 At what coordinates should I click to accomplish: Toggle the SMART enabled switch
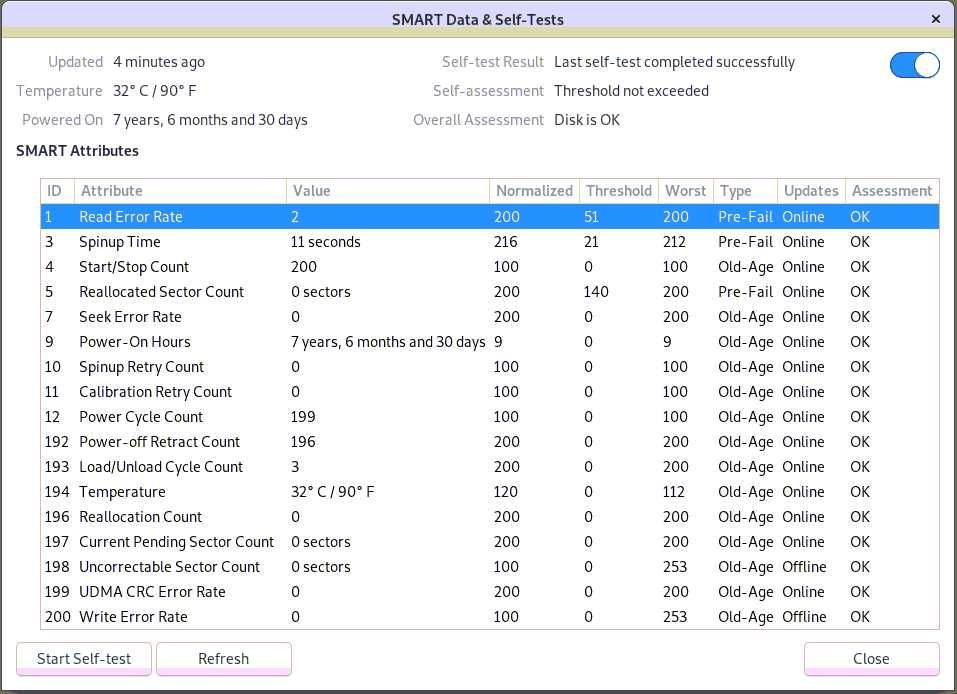914,65
